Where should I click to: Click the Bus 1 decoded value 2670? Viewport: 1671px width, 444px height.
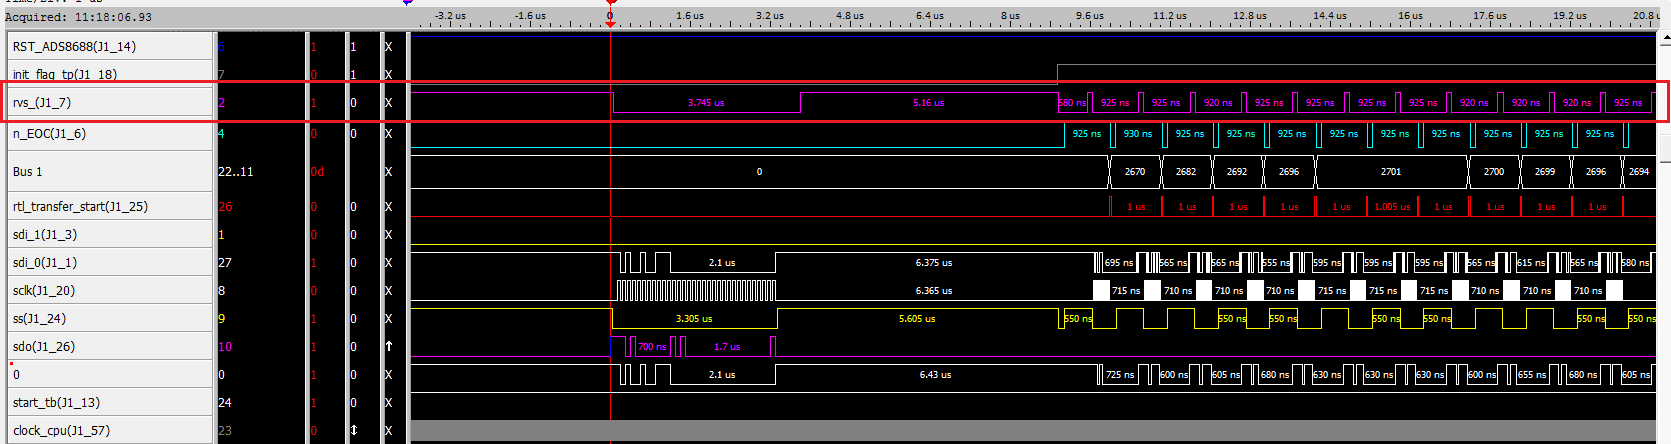point(1135,171)
